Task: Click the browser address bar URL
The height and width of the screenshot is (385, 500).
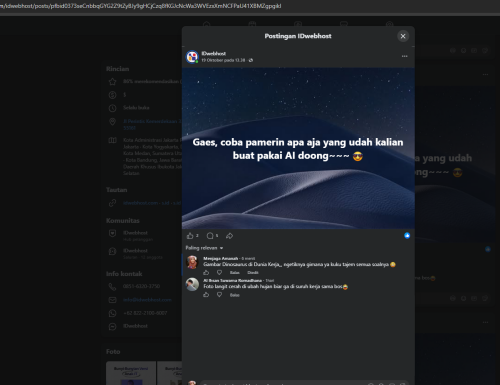Action: (x=141, y=6)
